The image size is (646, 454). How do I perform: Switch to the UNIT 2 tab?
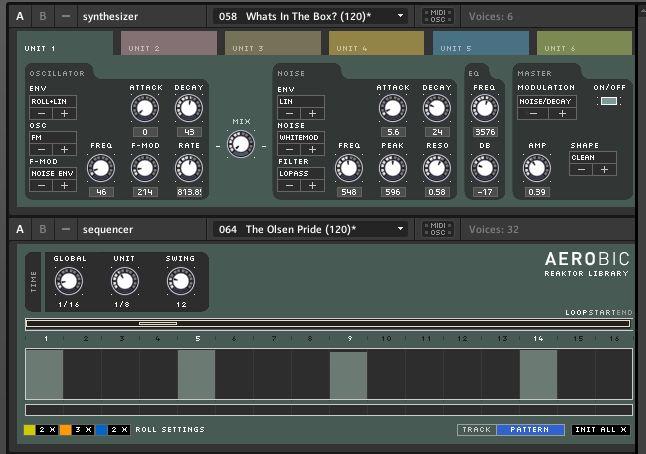(169, 44)
